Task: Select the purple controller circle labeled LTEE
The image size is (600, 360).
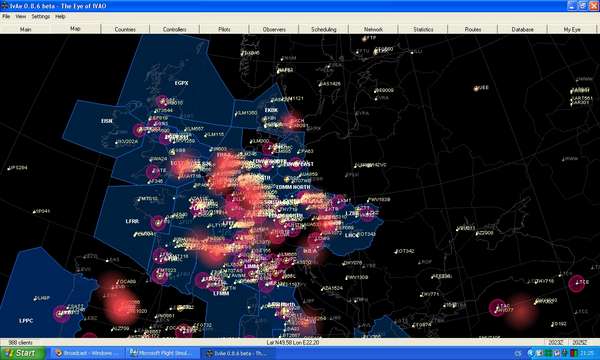Action: 577,283
